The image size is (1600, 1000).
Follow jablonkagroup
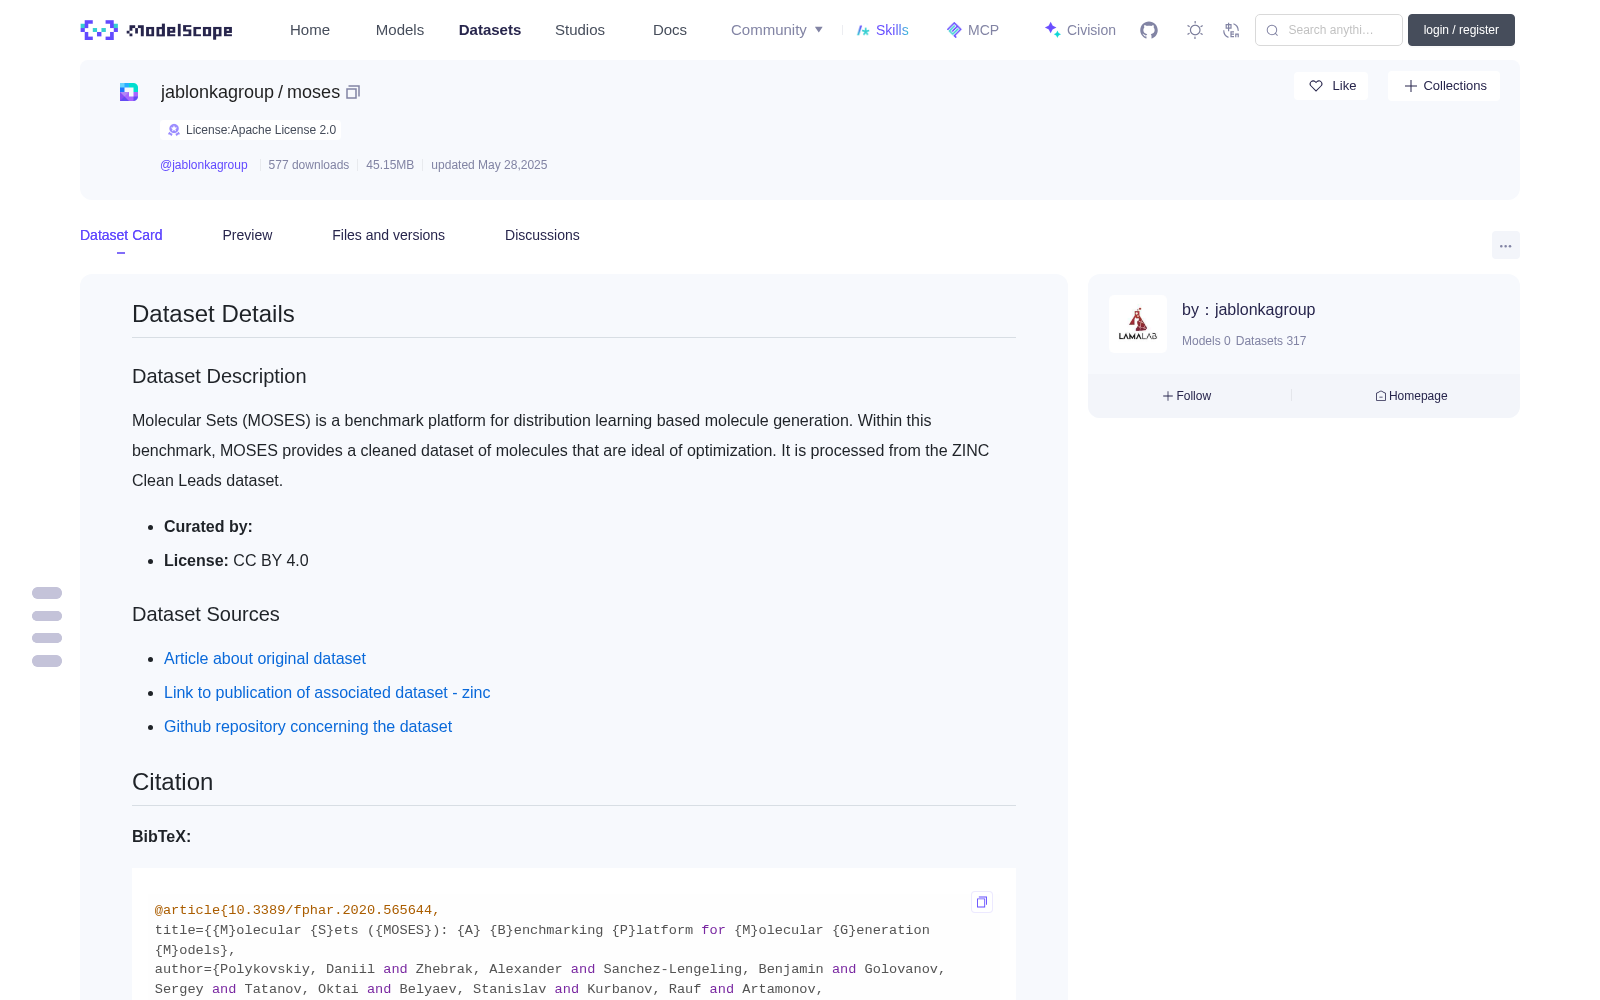pyautogui.click(x=1187, y=396)
